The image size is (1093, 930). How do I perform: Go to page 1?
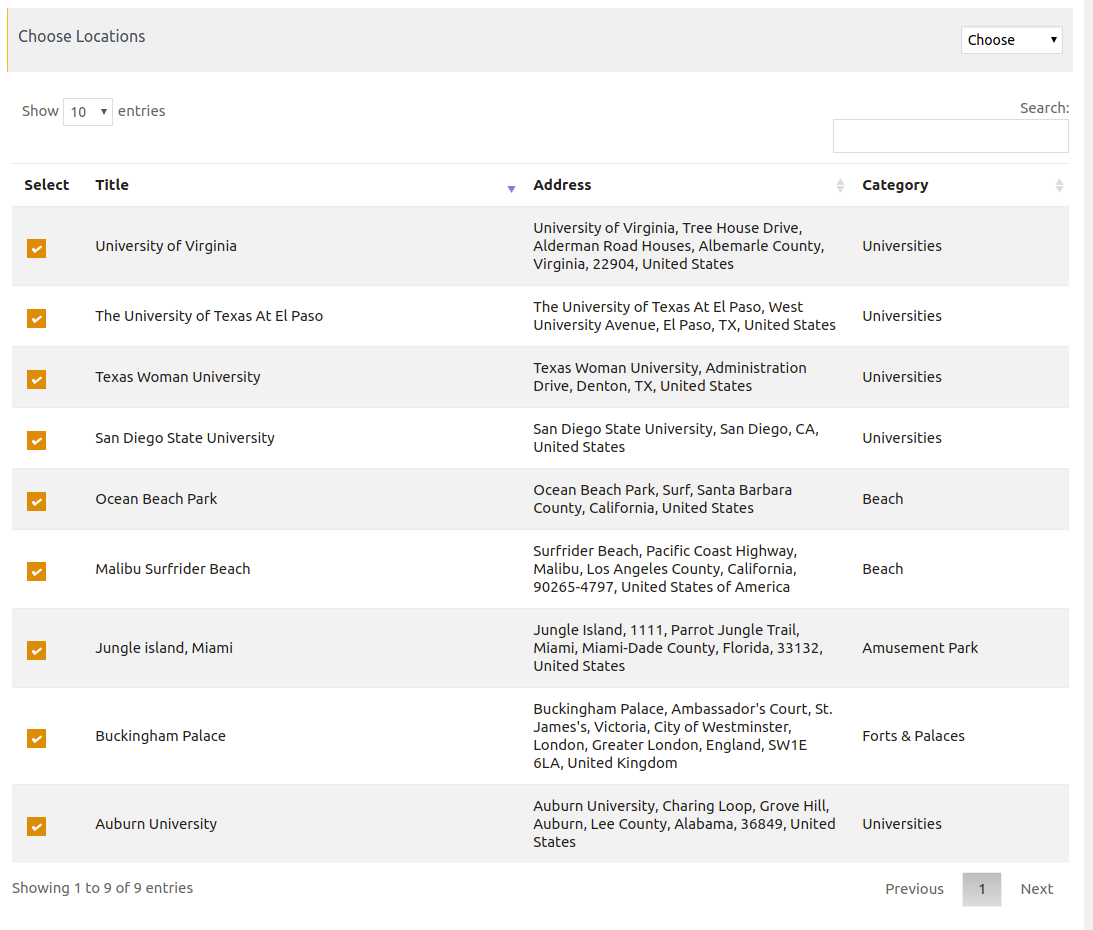pos(981,889)
